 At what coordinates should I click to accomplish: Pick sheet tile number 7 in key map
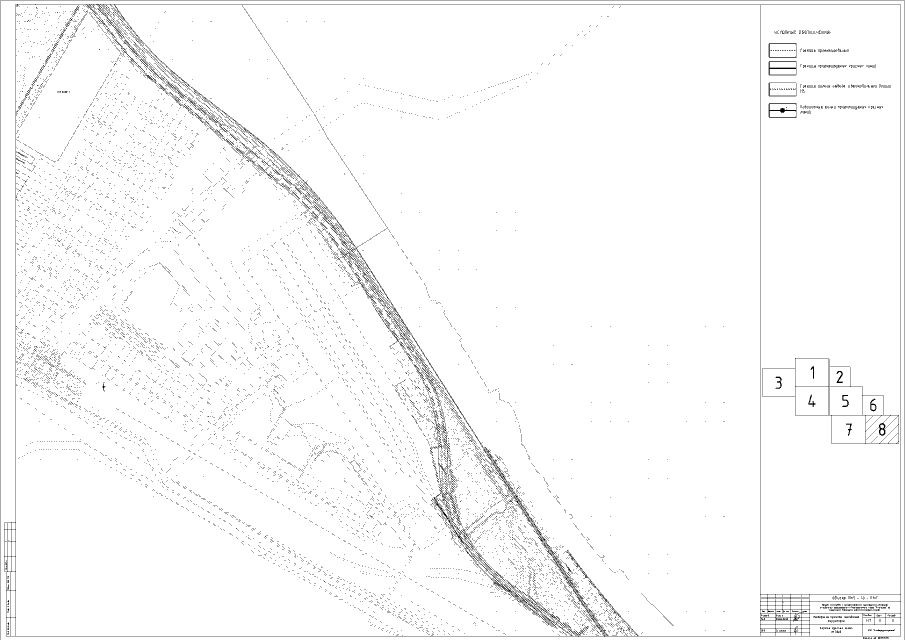848,431
